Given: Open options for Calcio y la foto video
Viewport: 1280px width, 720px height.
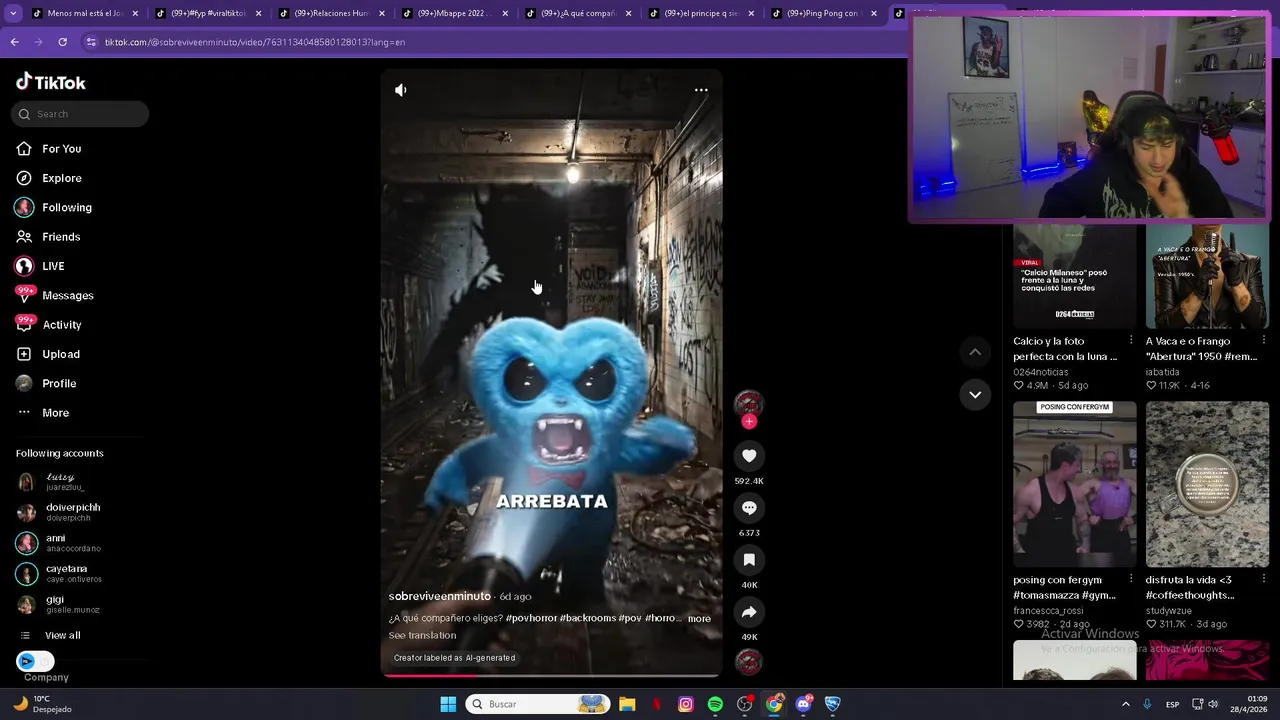Looking at the screenshot, I should (1131, 341).
